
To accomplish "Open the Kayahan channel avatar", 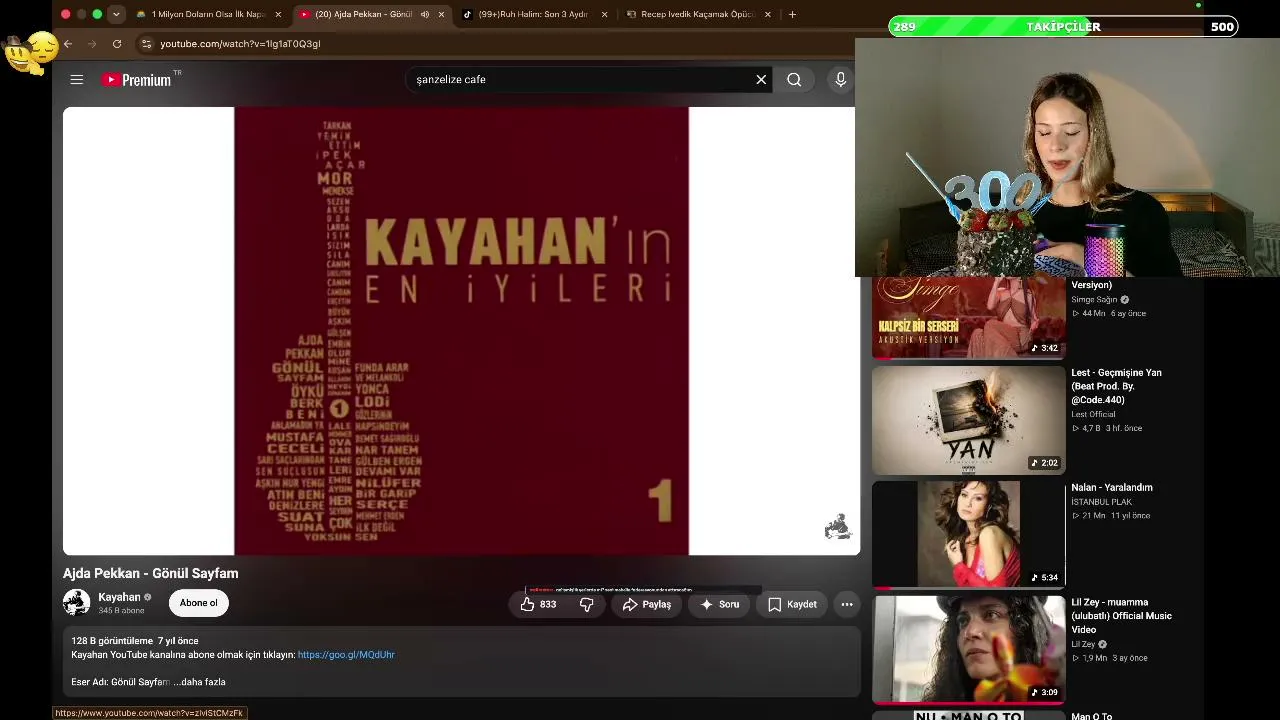I will click(x=76, y=602).
